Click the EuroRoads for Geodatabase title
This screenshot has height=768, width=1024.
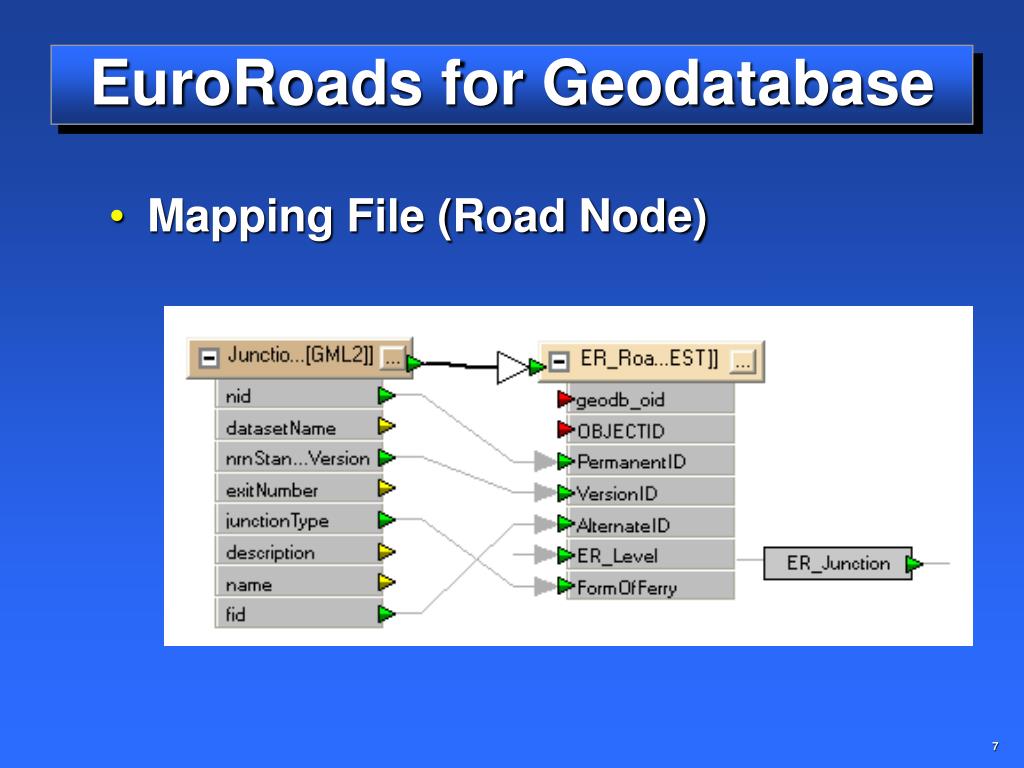513,83
